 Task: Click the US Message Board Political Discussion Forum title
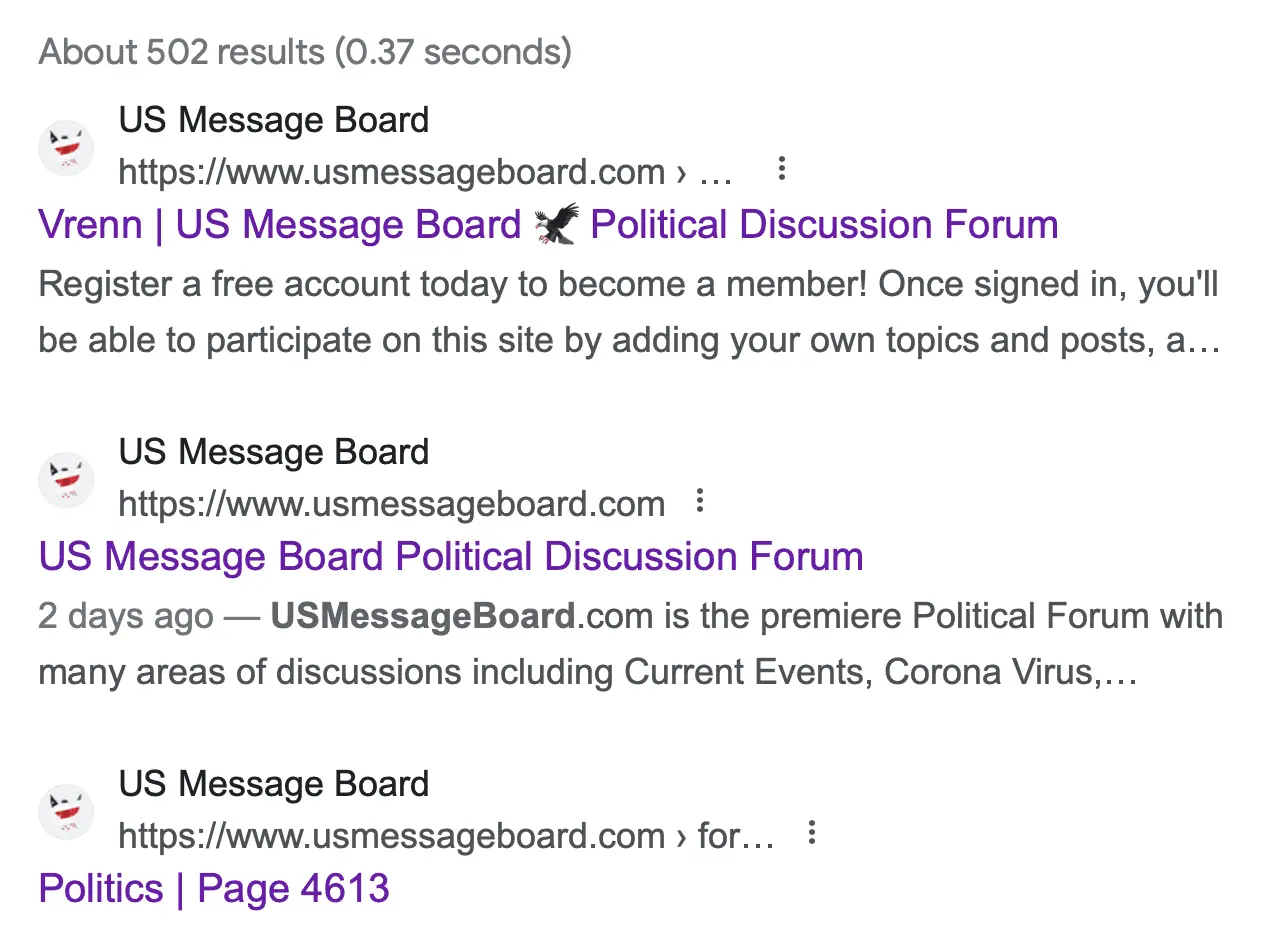[x=450, y=556]
